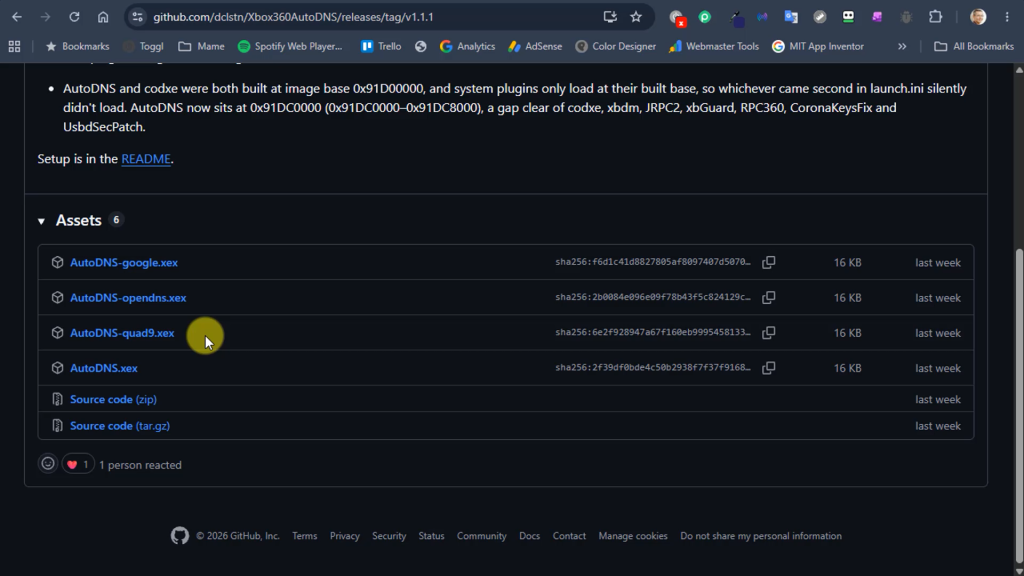Image resolution: width=1024 pixels, height=576 pixels.
Task: Bookmark this page with the star icon
Action: 636,17
